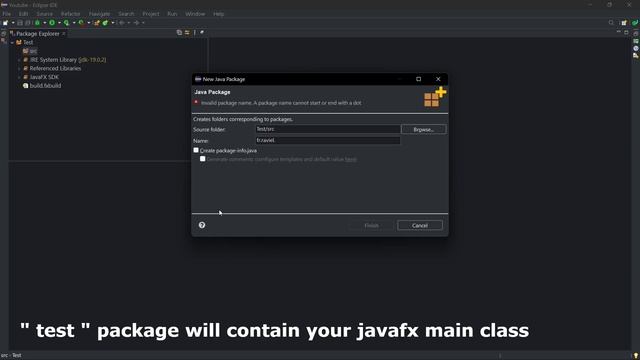Viewport: 640px width, 360px height.
Task: Click the Save toolbar icon
Action: pyautogui.click(x=20, y=23)
